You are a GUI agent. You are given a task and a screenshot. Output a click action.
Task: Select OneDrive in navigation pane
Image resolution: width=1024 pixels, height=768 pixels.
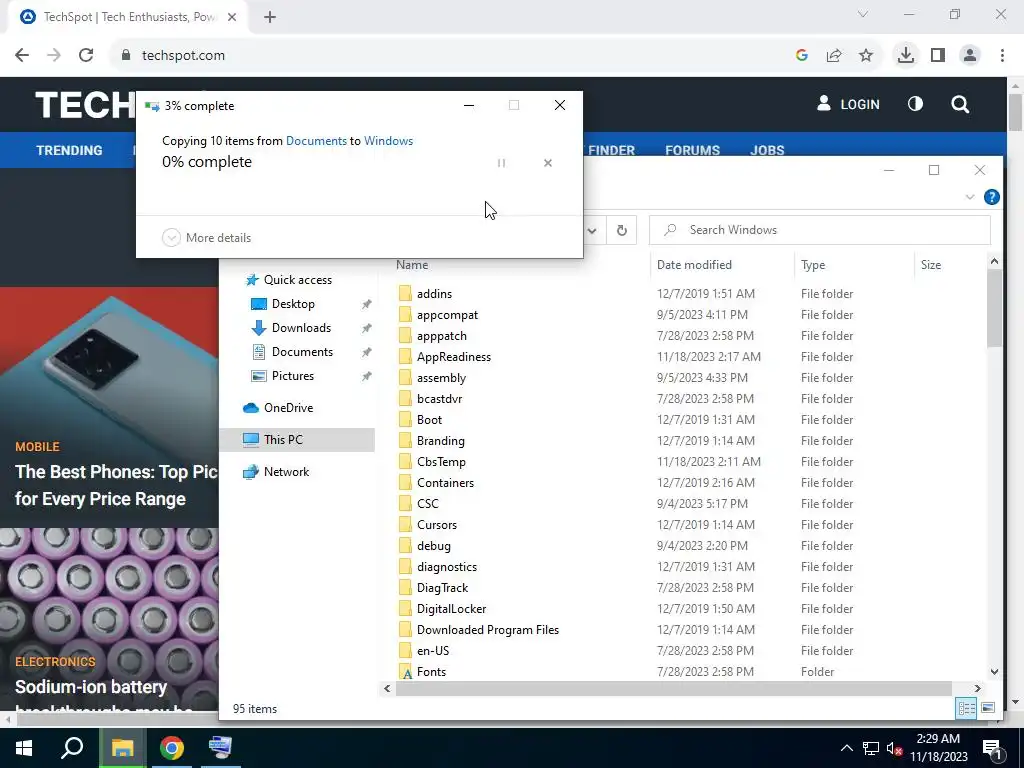click(288, 408)
